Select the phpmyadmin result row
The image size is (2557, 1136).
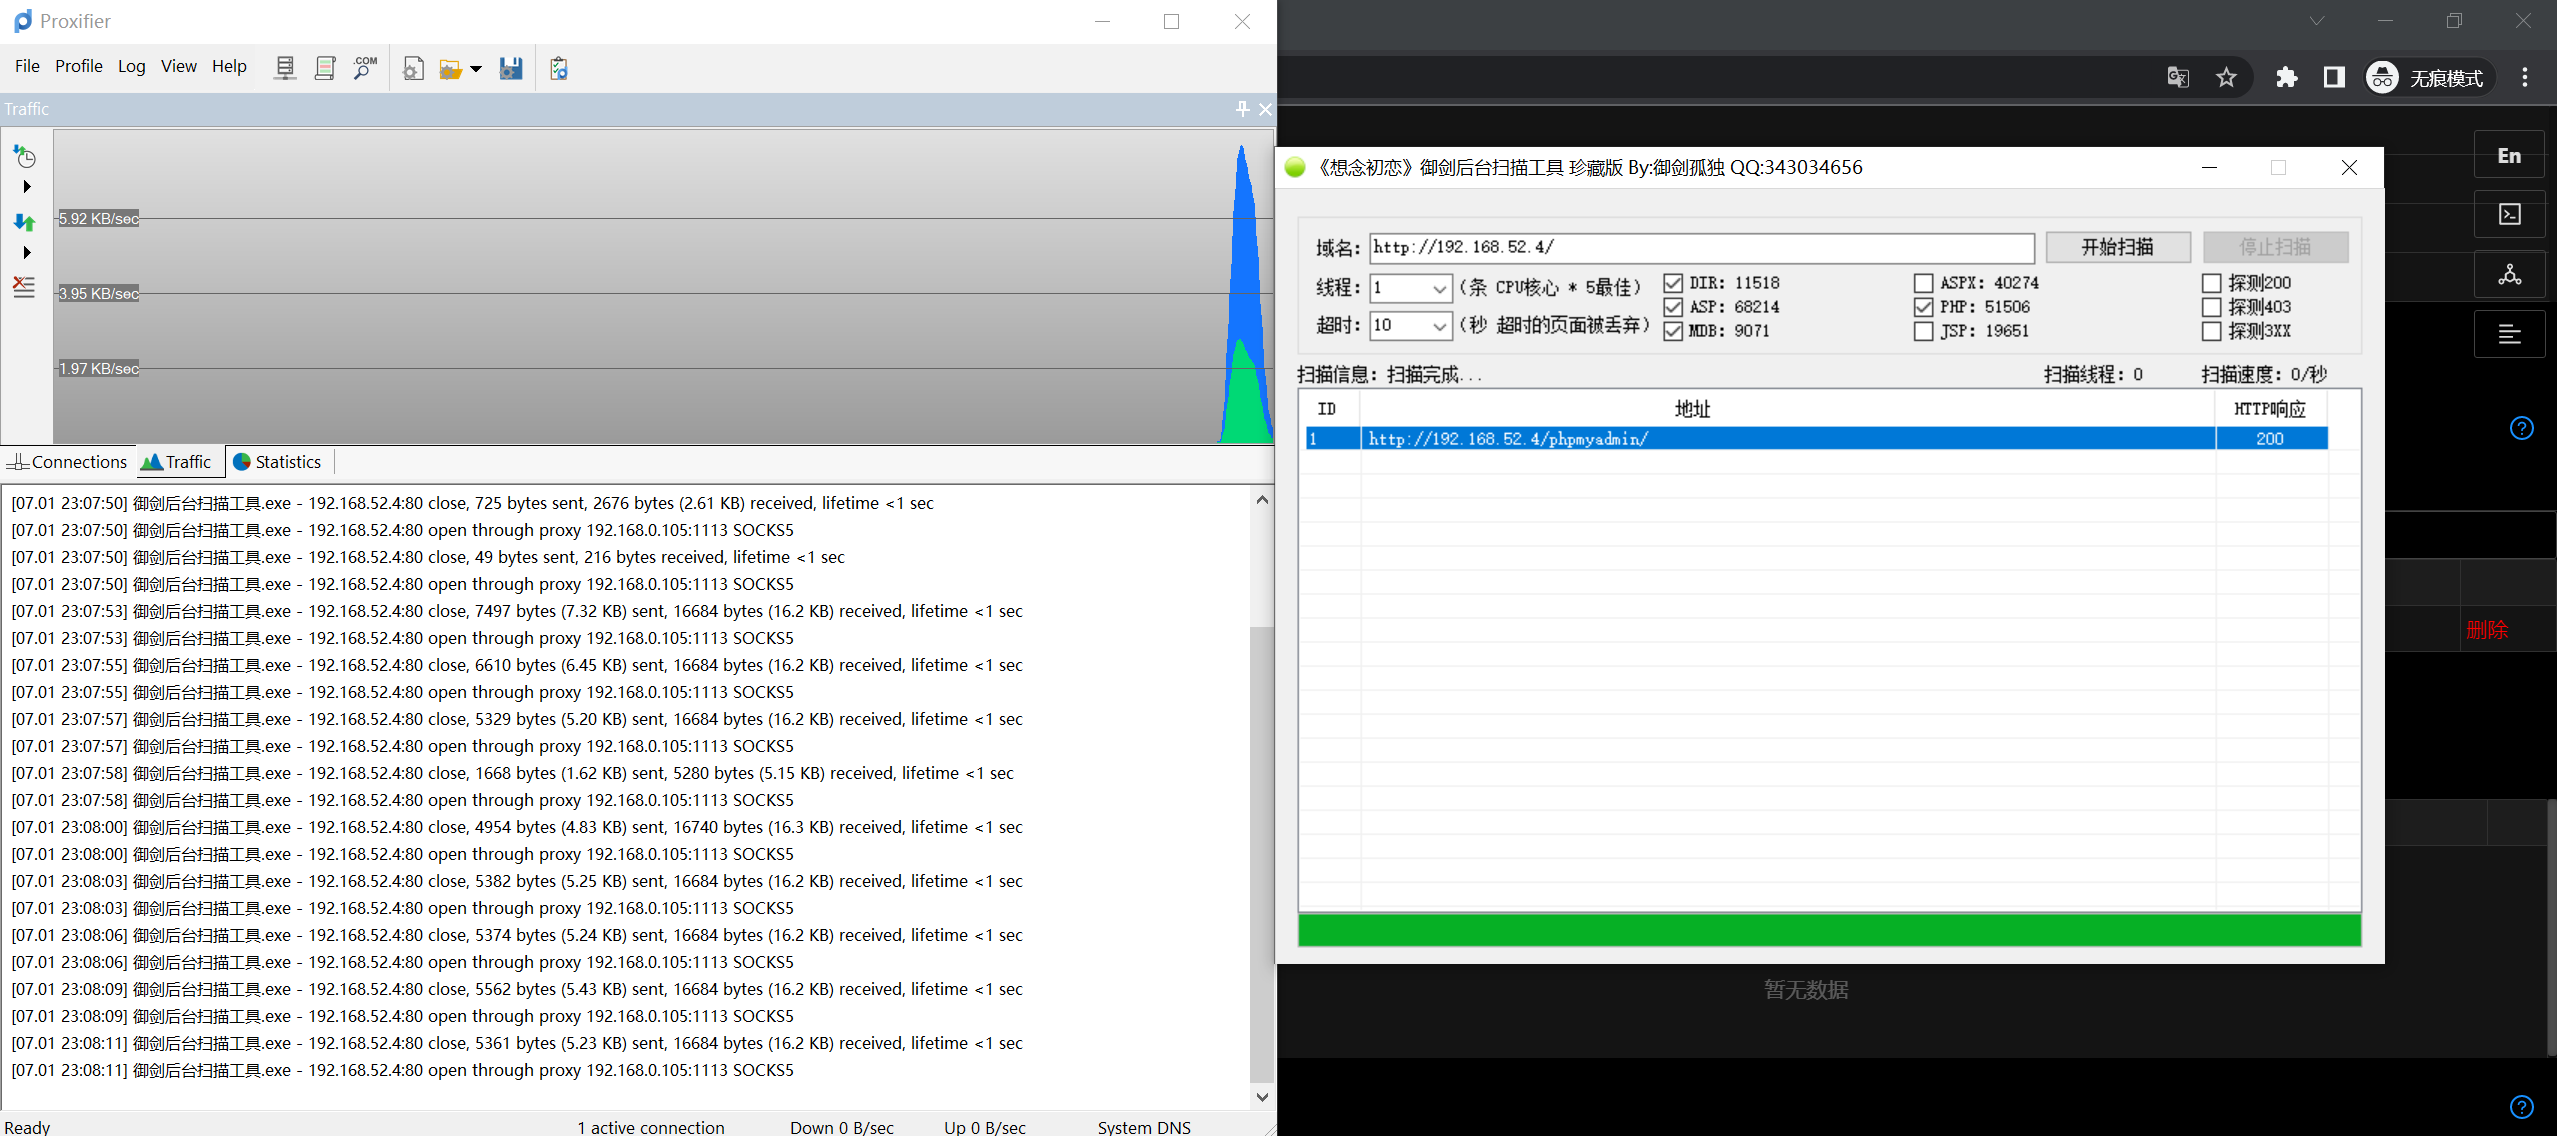coord(1817,438)
